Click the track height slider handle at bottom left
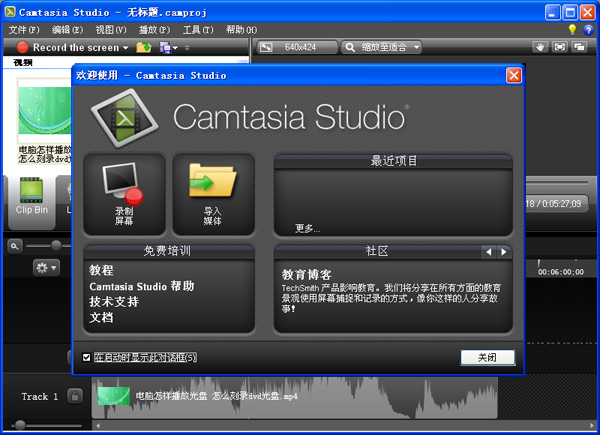This screenshot has height=435, width=600. pos(20,425)
